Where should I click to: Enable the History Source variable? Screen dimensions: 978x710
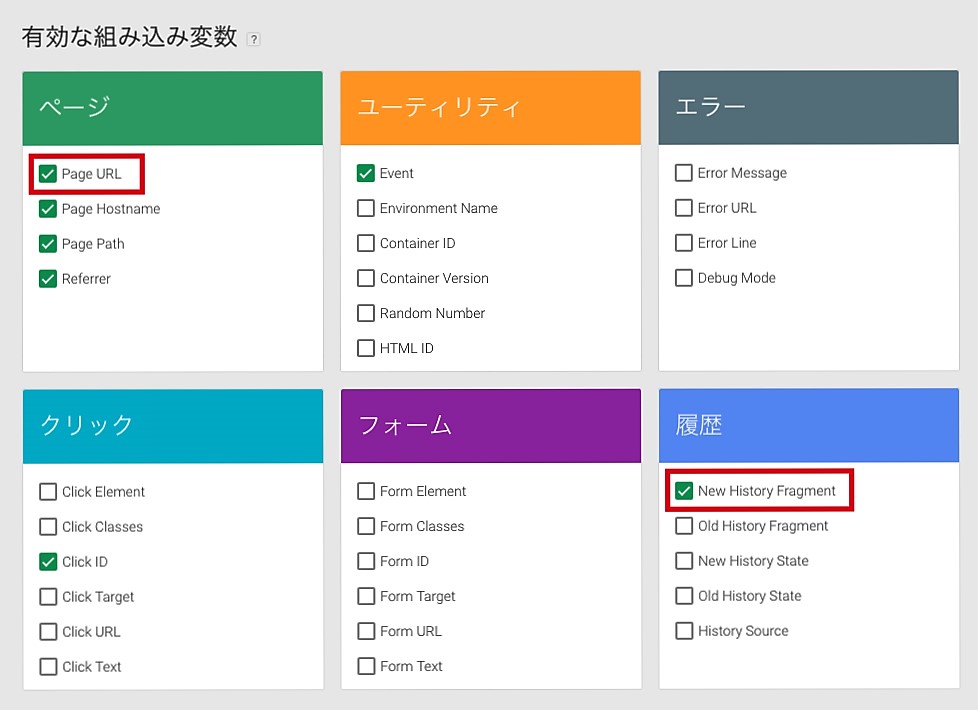(x=684, y=631)
